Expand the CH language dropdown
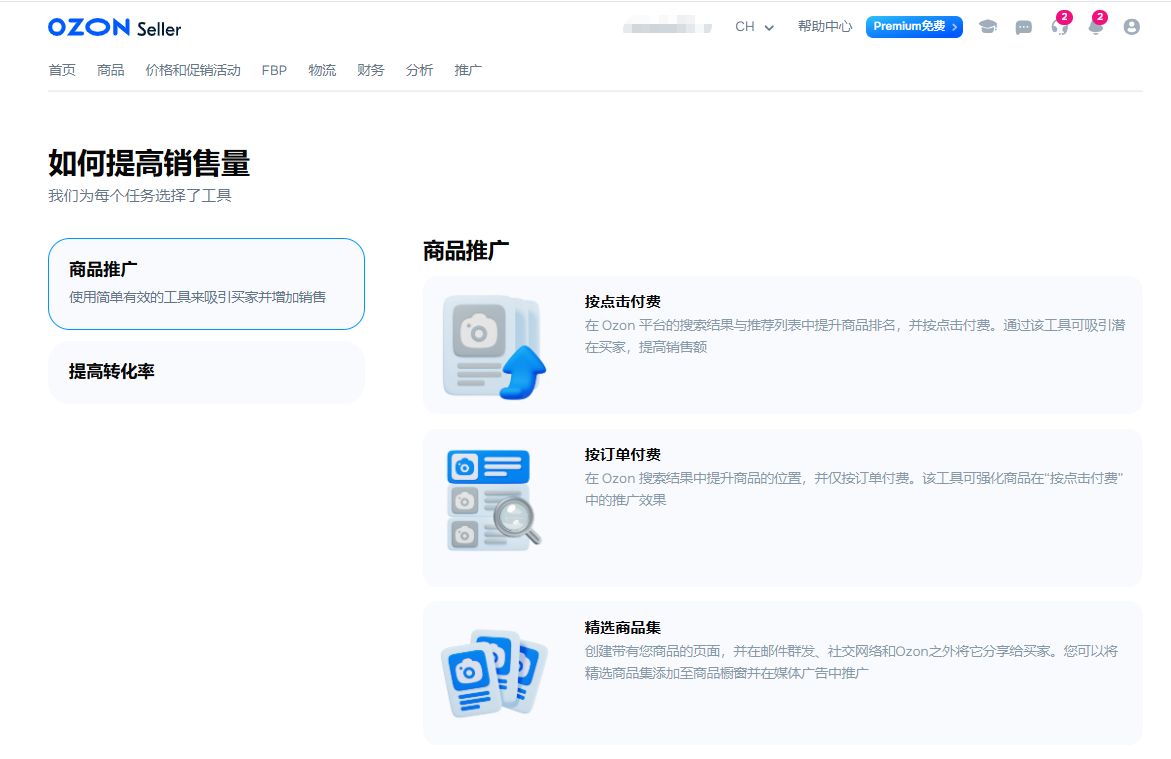Image resolution: width=1171 pixels, height=759 pixels. pos(752,27)
